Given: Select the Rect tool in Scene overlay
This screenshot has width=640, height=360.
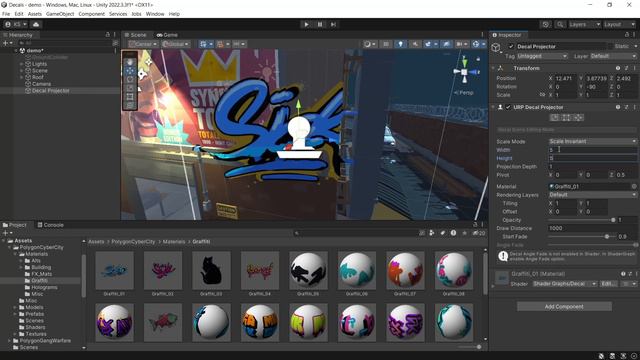Looking at the screenshot, I should coord(130,96).
